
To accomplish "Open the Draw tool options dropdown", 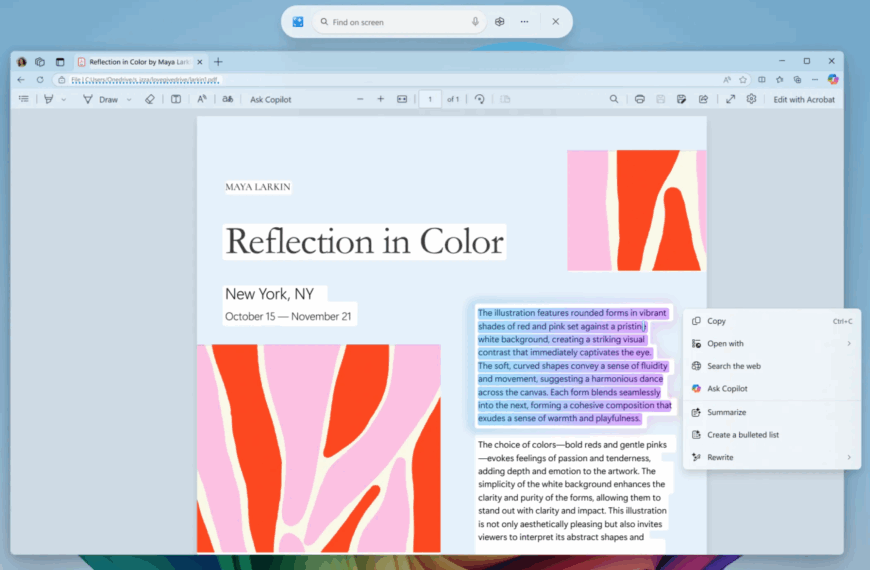I will pos(129,99).
